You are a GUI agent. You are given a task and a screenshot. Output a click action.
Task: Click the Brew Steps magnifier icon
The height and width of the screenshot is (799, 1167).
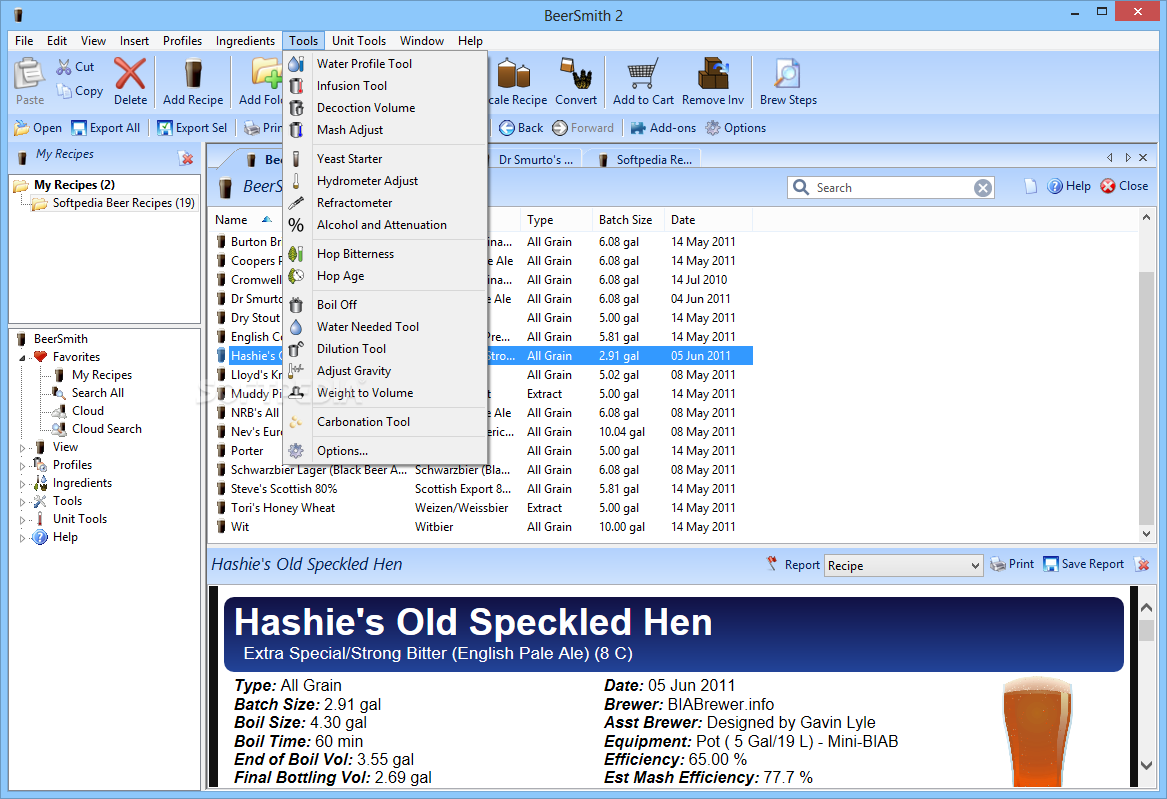pos(787,74)
